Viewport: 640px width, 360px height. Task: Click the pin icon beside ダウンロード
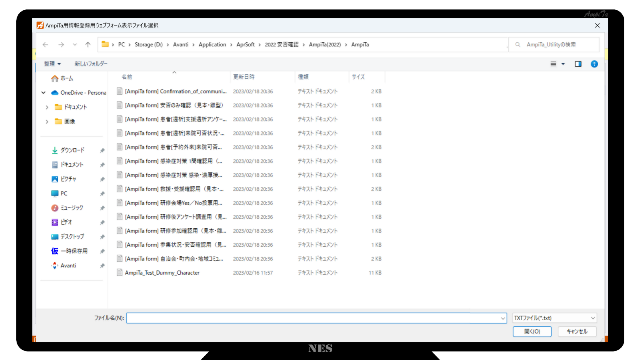(x=102, y=151)
